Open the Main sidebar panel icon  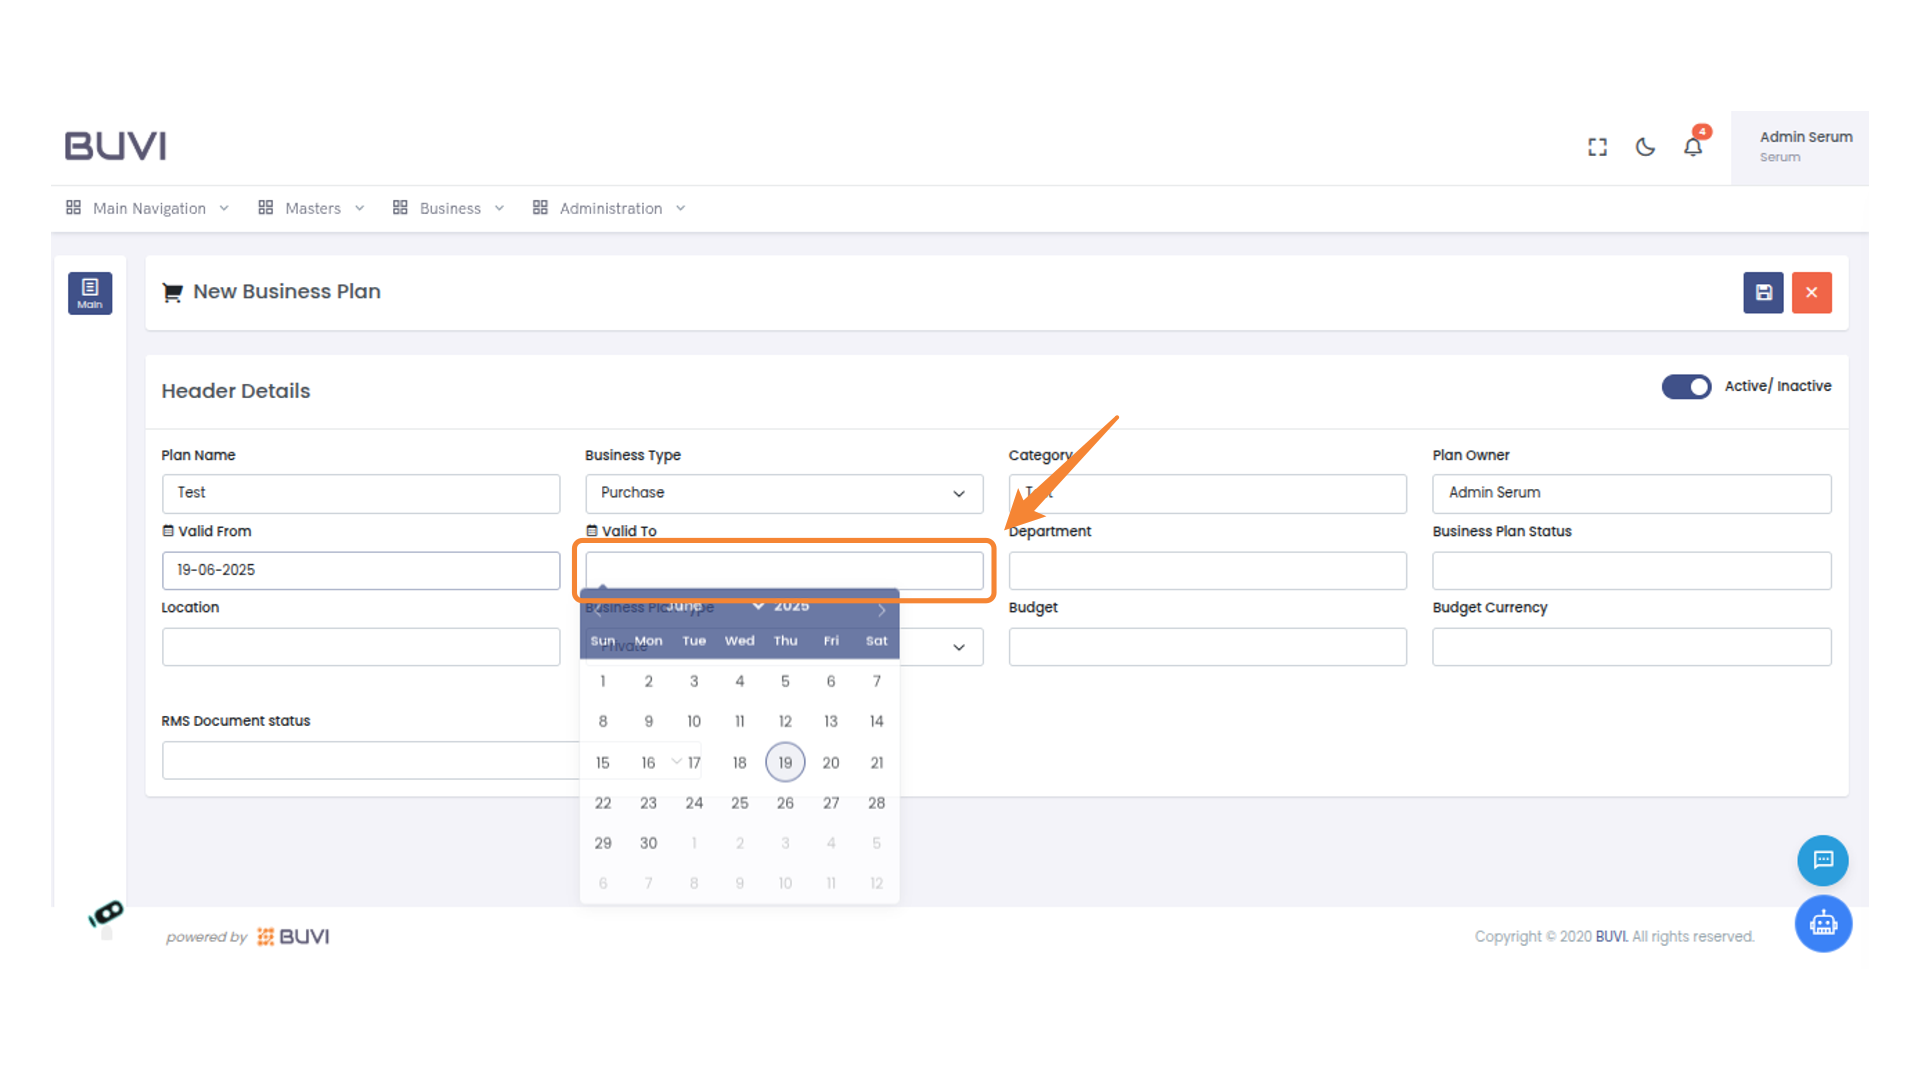(x=90, y=293)
